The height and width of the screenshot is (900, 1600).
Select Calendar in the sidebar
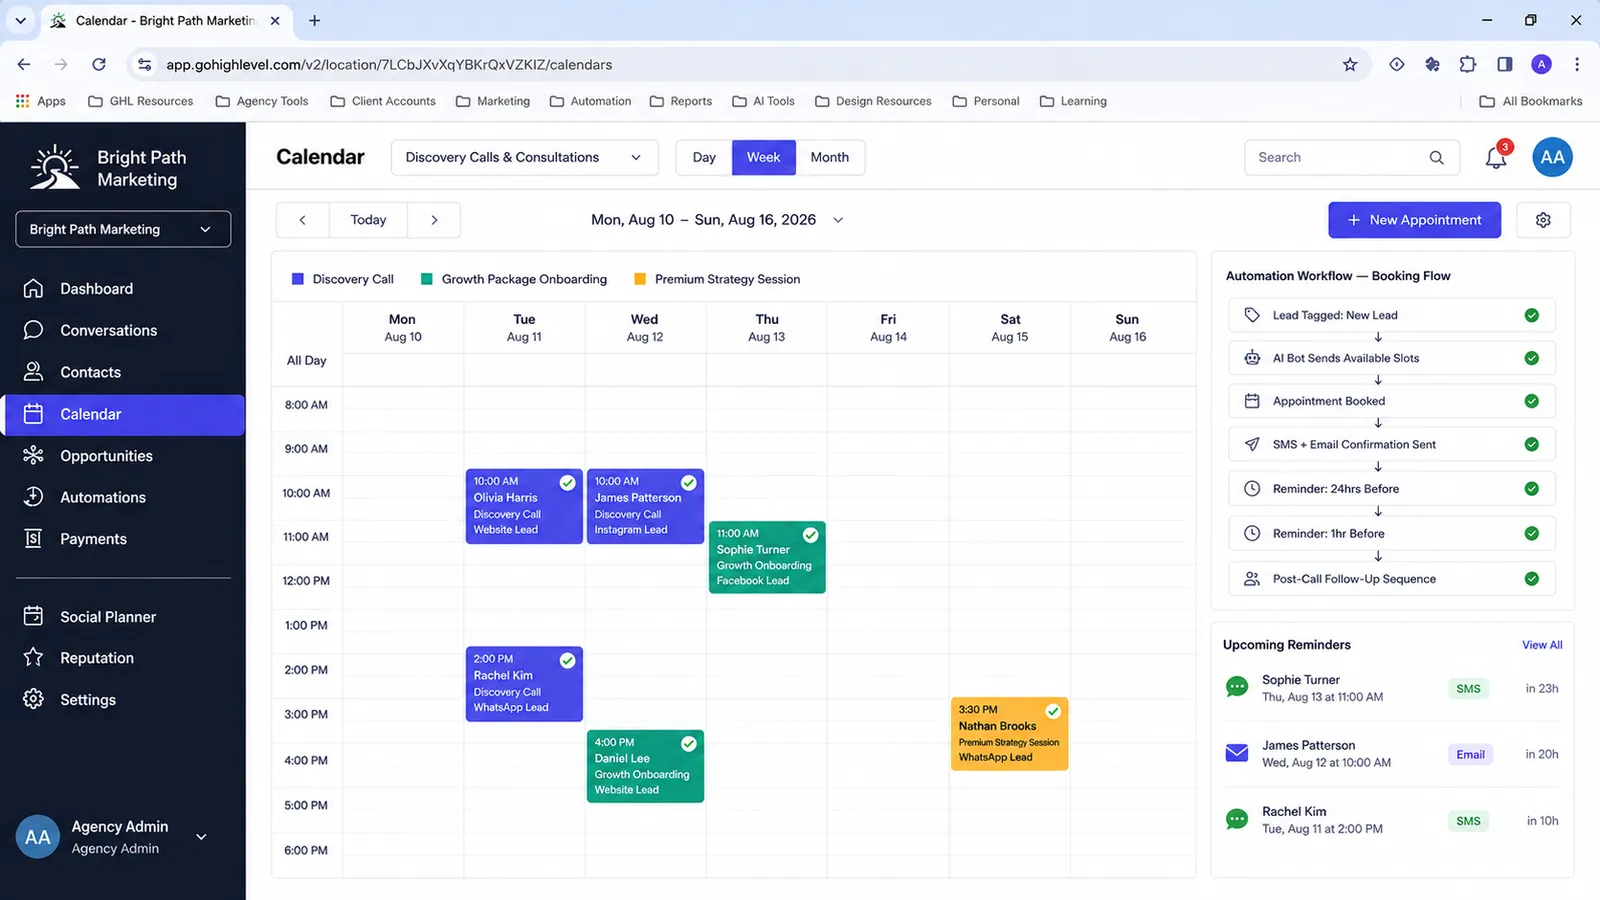click(123, 414)
